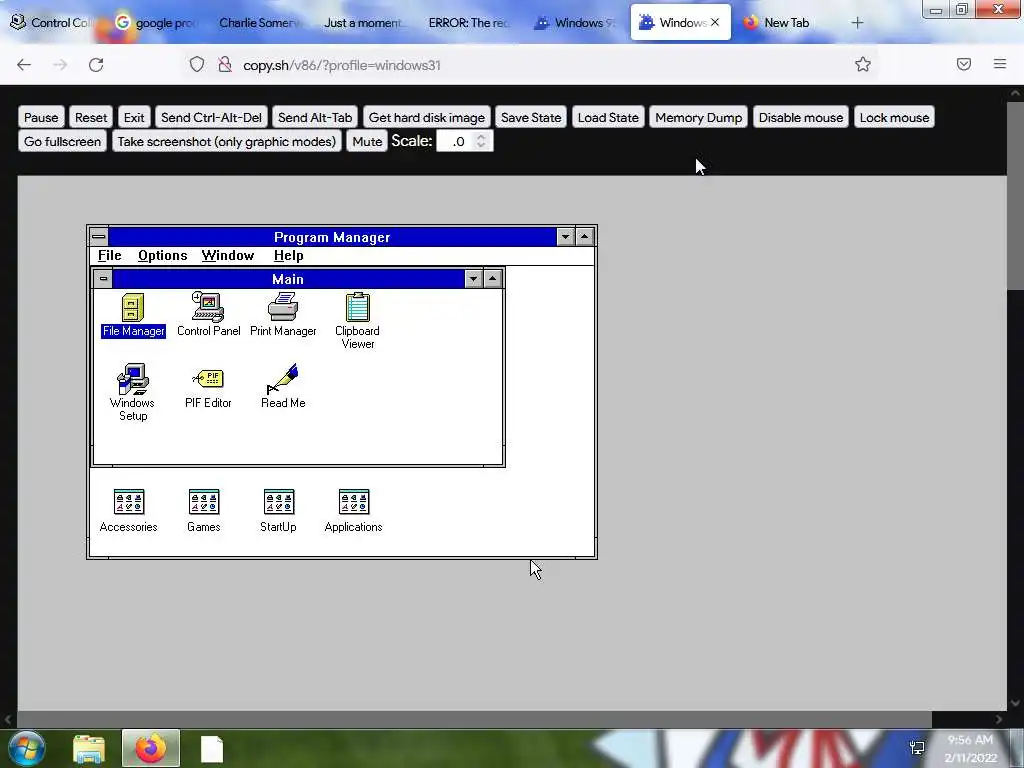Switch to the New Tab tab
Screen dimensions: 1024x768
786,23
